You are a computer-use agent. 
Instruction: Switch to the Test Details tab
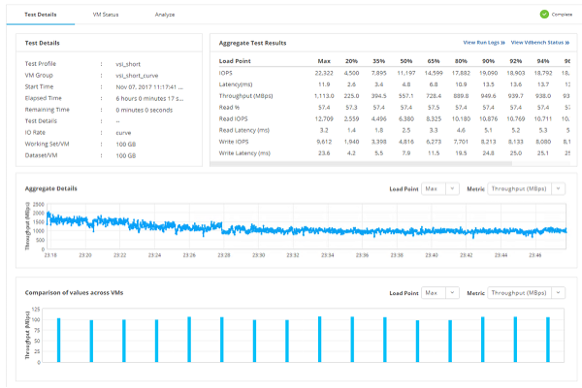pos(40,14)
